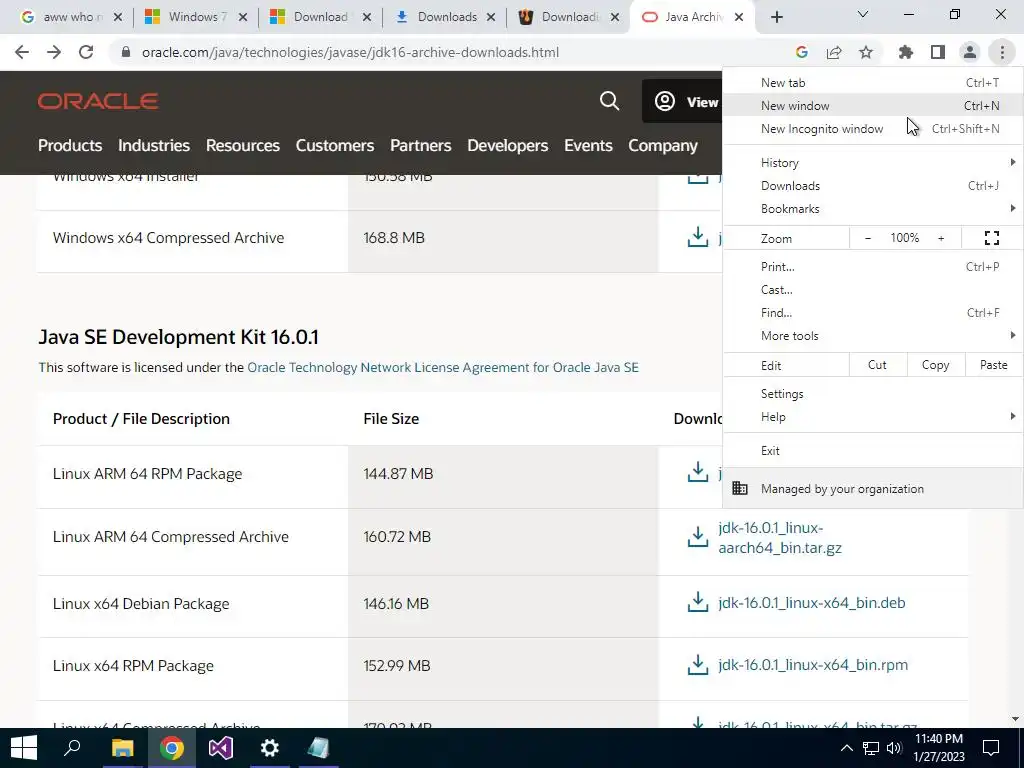The width and height of the screenshot is (1024, 768).
Task: Expand the More tools submenu
Action: tap(873, 336)
